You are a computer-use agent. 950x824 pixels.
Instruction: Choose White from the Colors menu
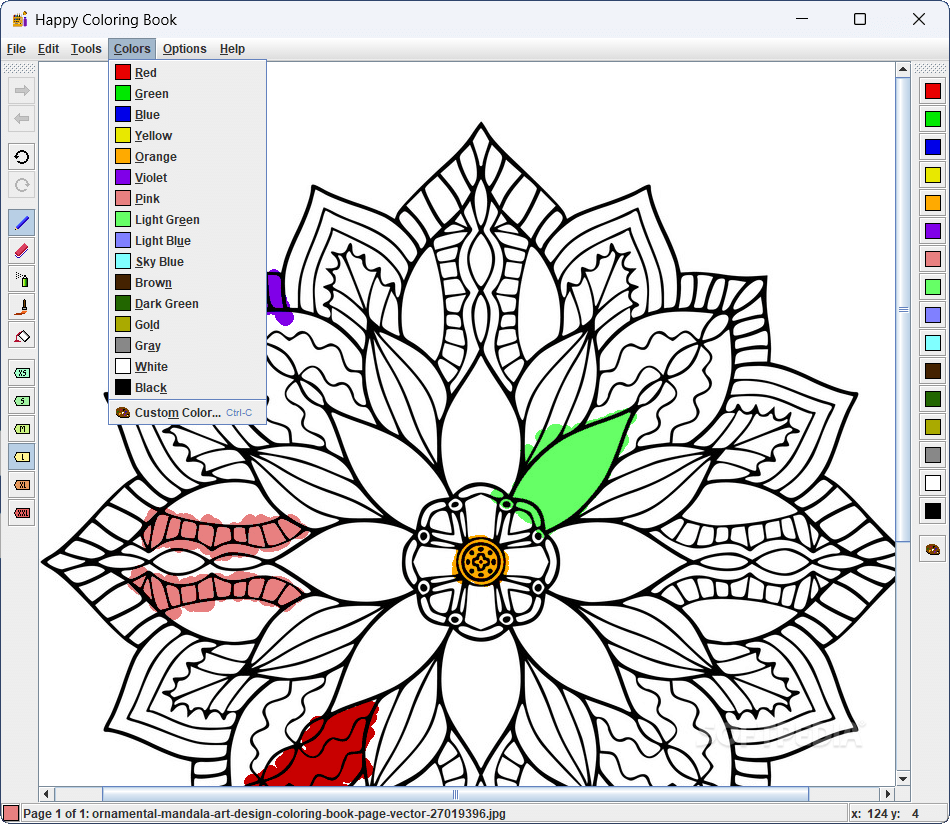[187, 367]
